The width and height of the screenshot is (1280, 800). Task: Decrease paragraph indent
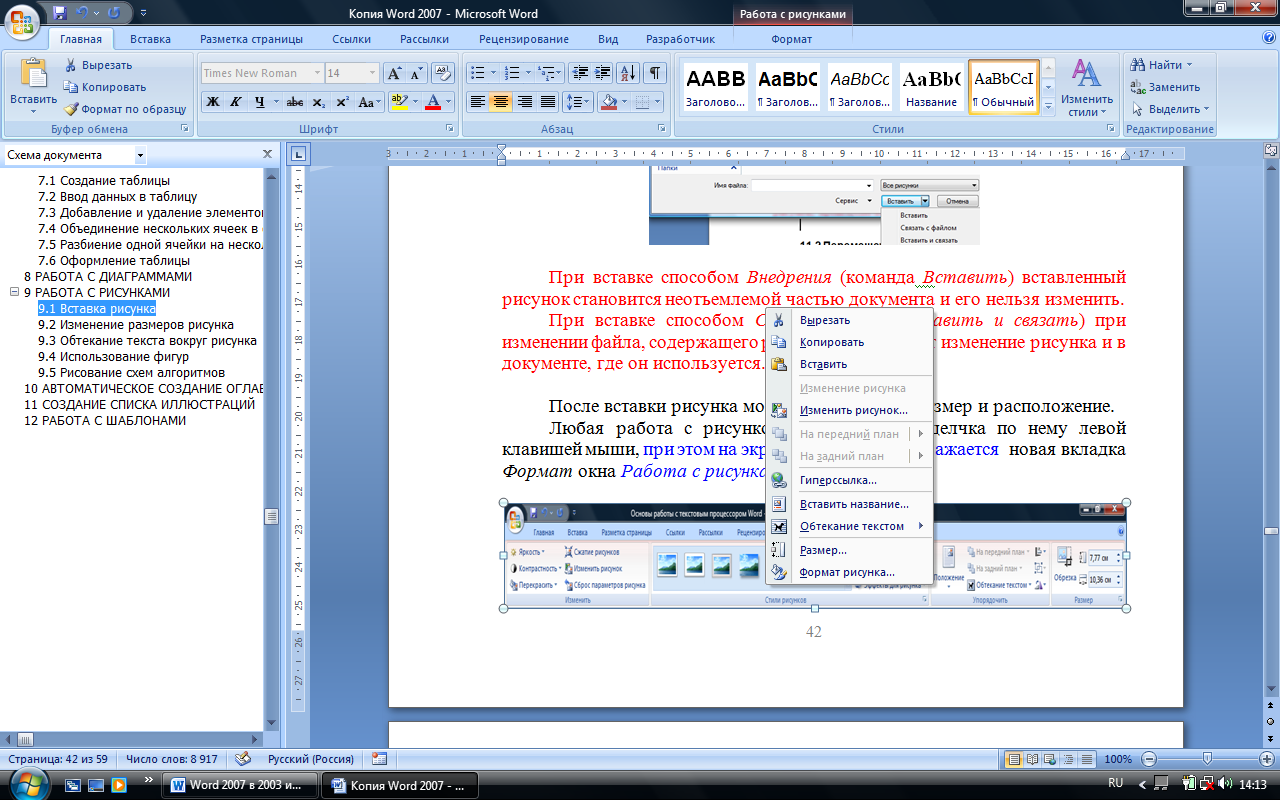click(579, 73)
